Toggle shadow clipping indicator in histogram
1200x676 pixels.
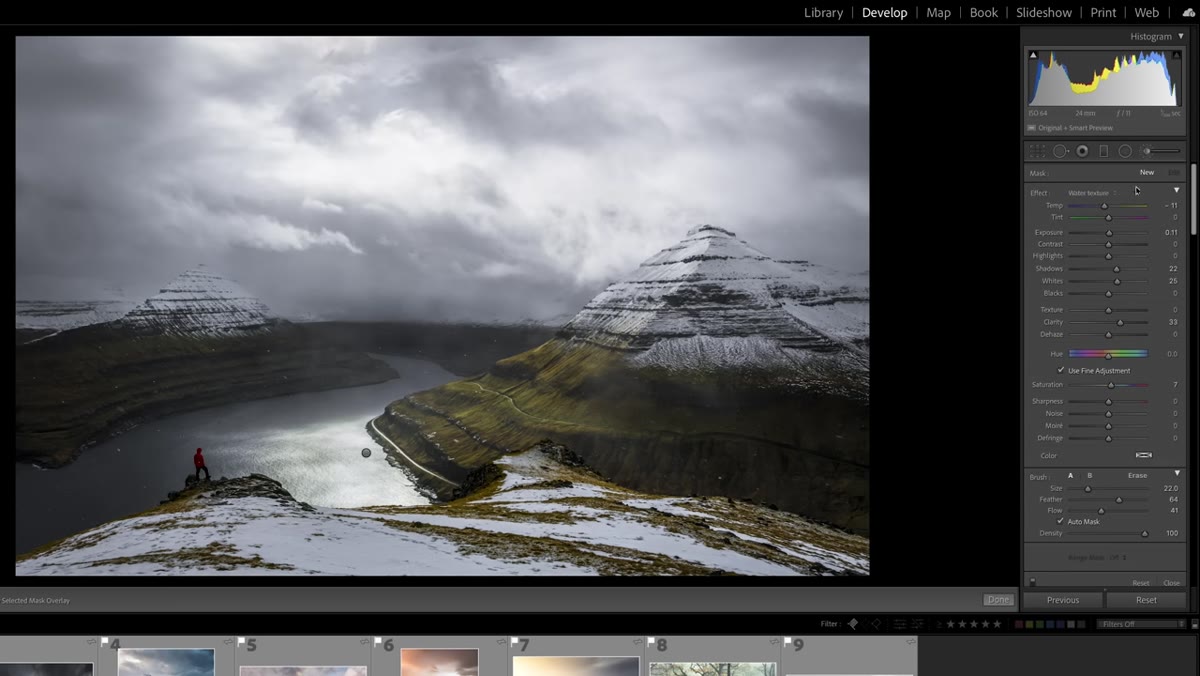click(x=1034, y=55)
